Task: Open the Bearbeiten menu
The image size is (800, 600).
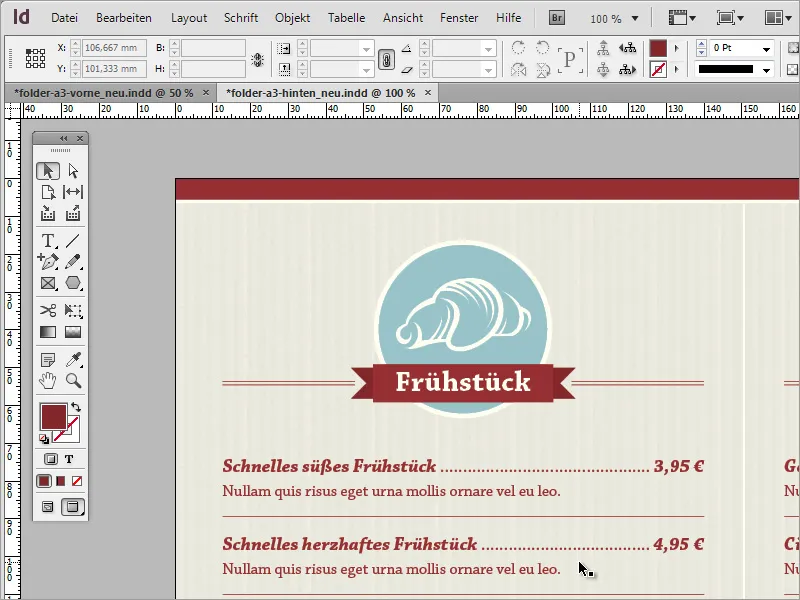Action: (124, 18)
